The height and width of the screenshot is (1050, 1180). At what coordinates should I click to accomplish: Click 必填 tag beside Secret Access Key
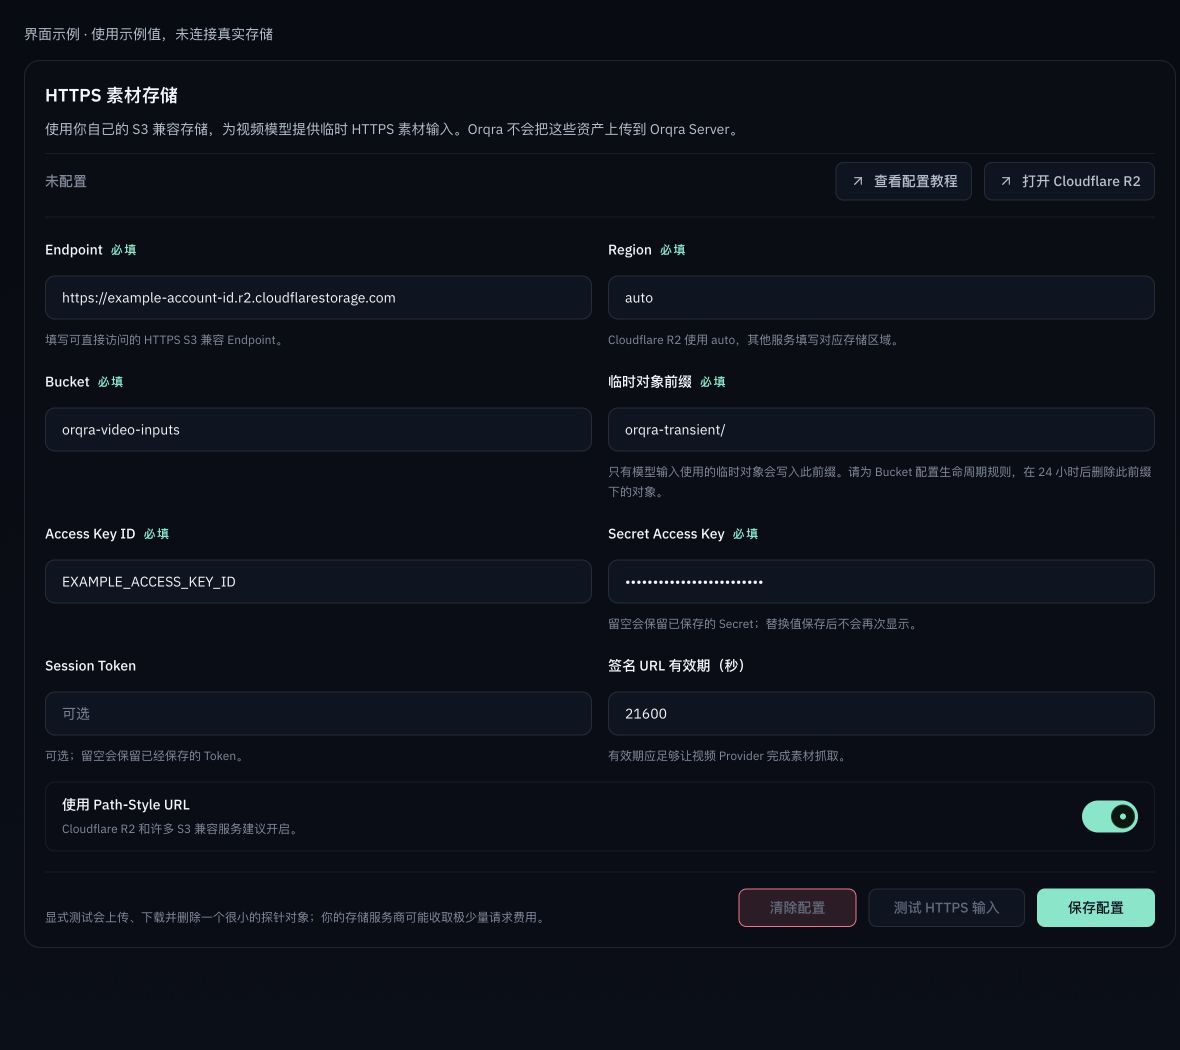745,534
